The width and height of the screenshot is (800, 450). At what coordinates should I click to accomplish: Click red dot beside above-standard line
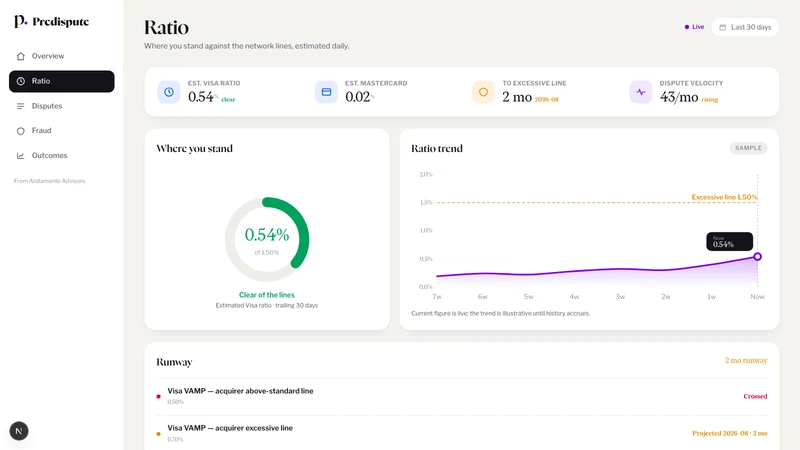(x=158, y=396)
